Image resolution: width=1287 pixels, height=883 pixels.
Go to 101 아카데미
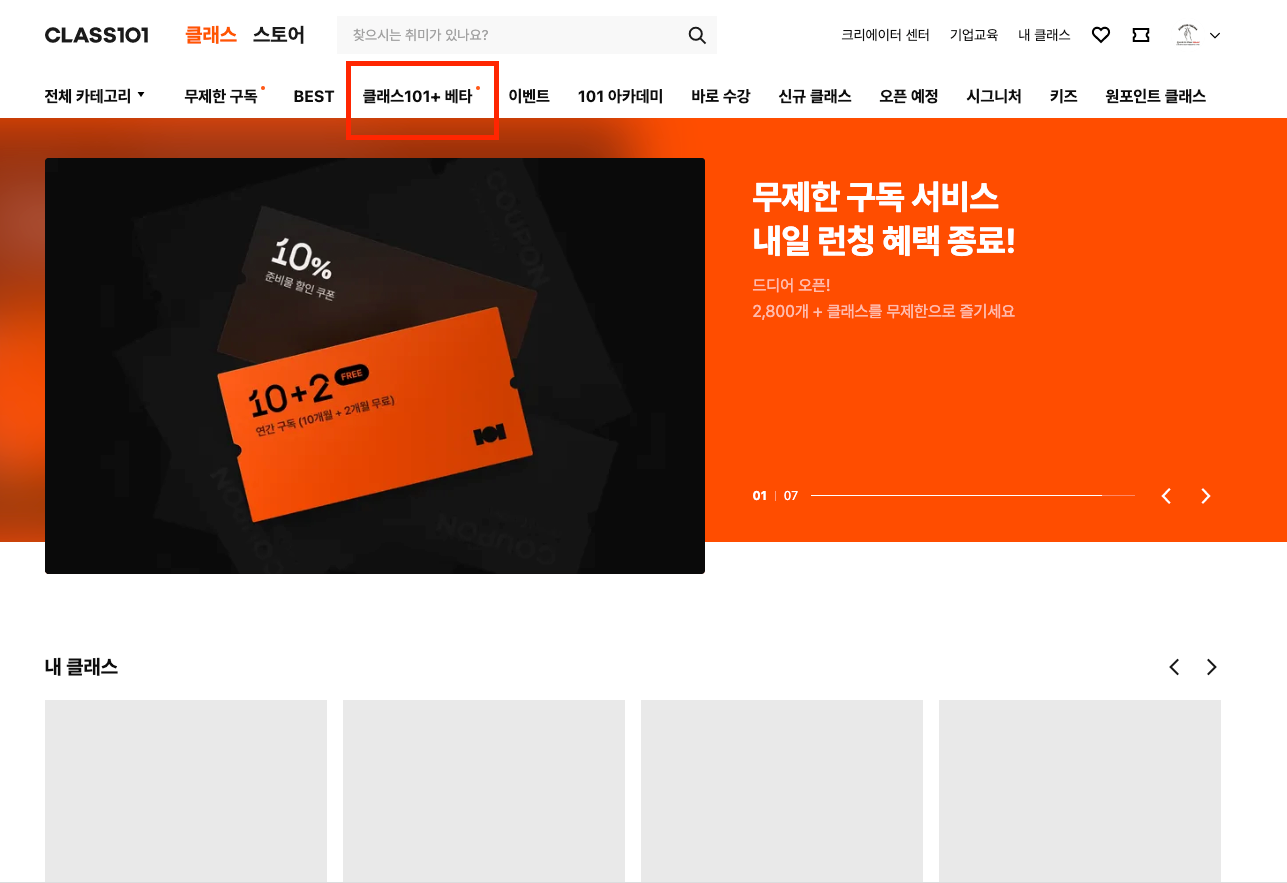[620, 96]
